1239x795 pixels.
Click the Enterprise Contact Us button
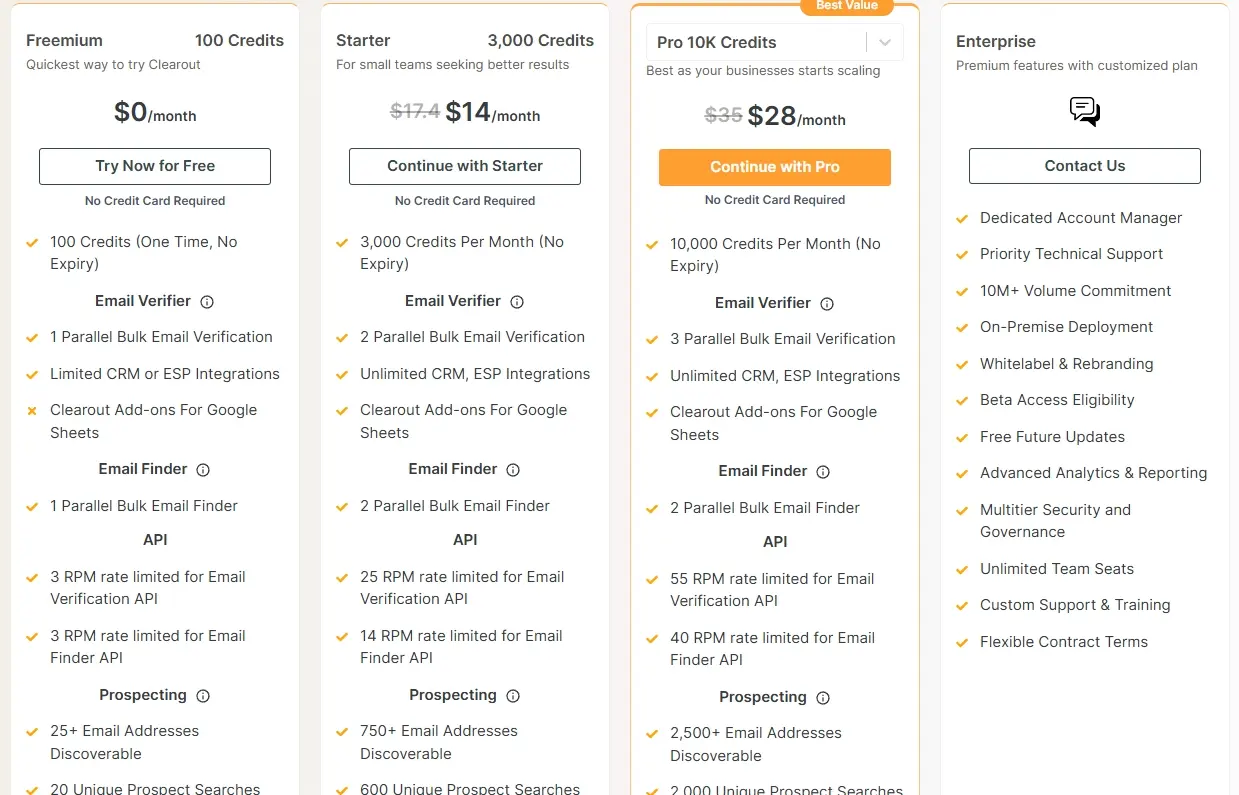[1085, 166]
